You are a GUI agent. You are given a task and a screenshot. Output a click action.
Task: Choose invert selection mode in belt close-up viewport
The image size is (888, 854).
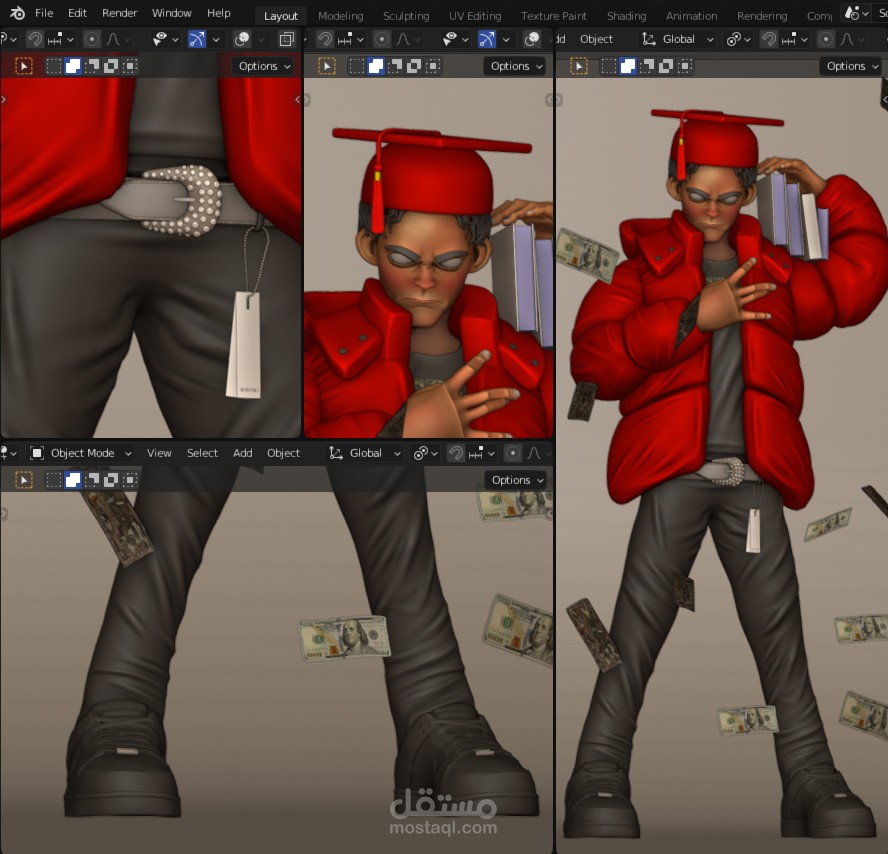[x=111, y=66]
